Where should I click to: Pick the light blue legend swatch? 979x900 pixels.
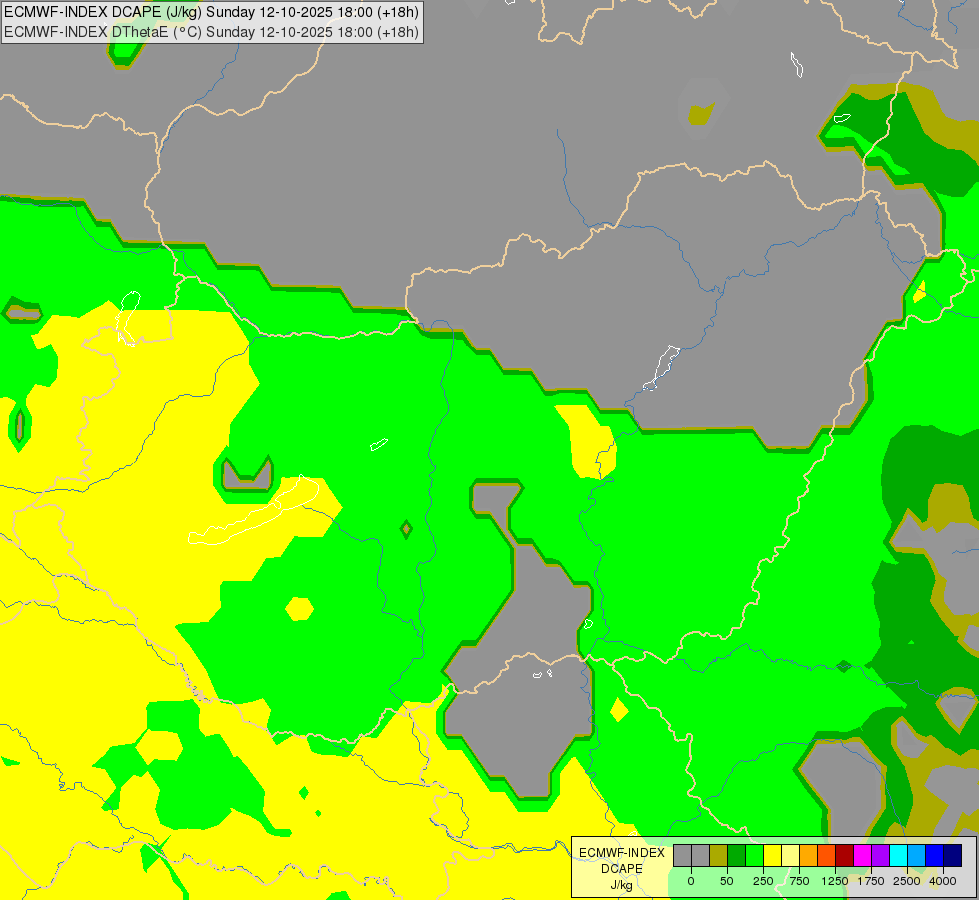(x=918, y=856)
